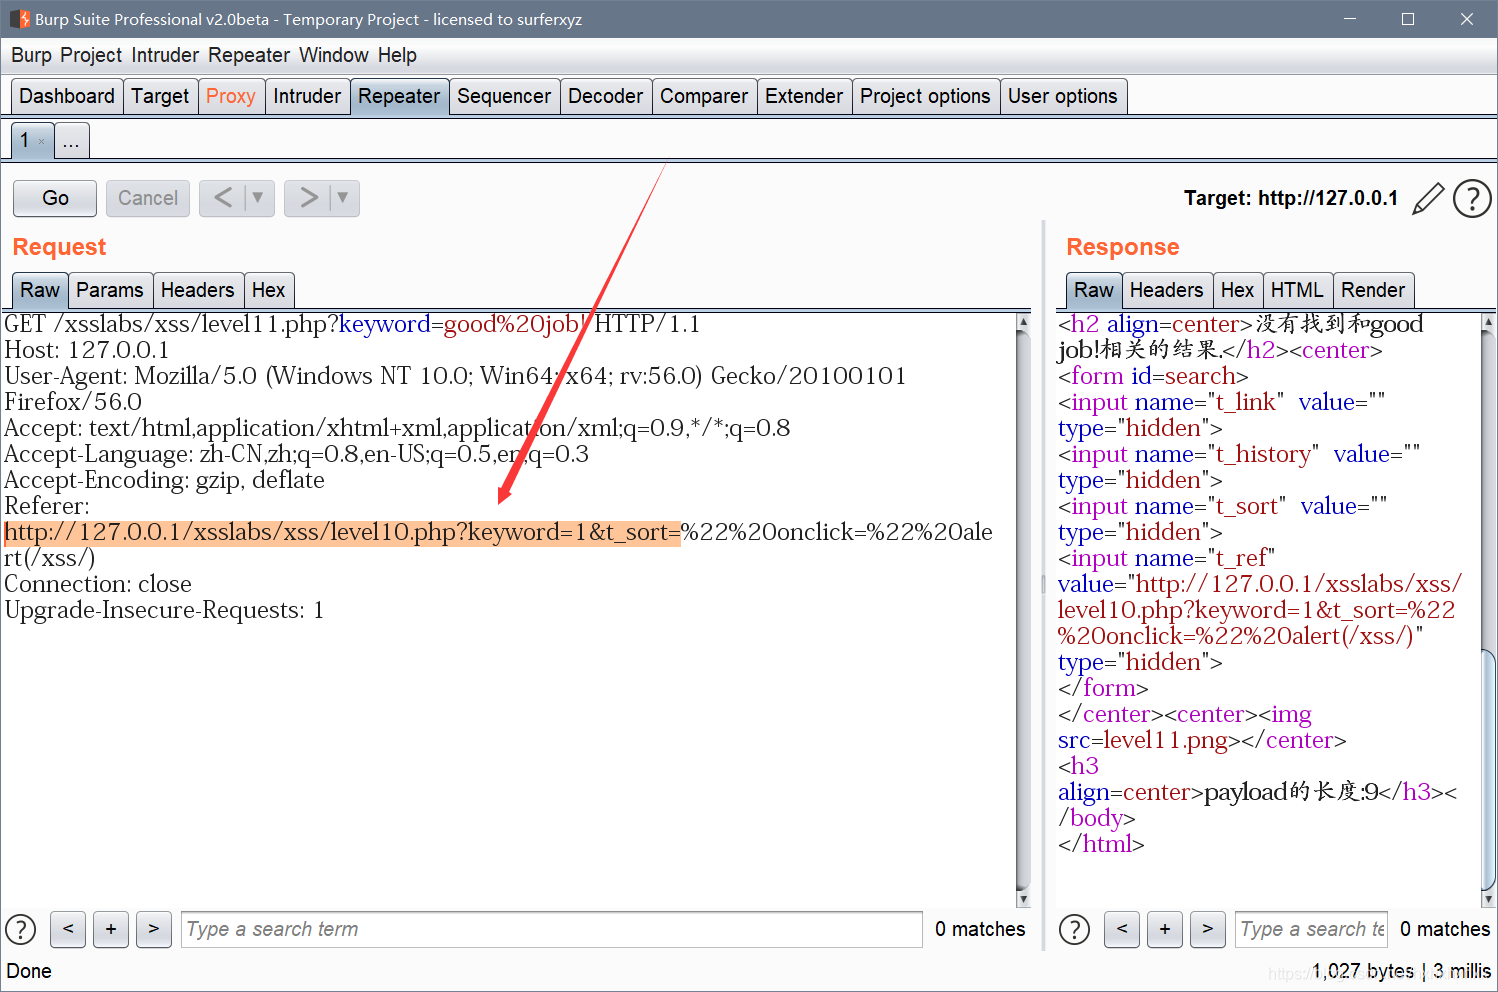Add new repeater tab with ellipsis
The width and height of the screenshot is (1498, 992).
pyautogui.click(x=71, y=142)
